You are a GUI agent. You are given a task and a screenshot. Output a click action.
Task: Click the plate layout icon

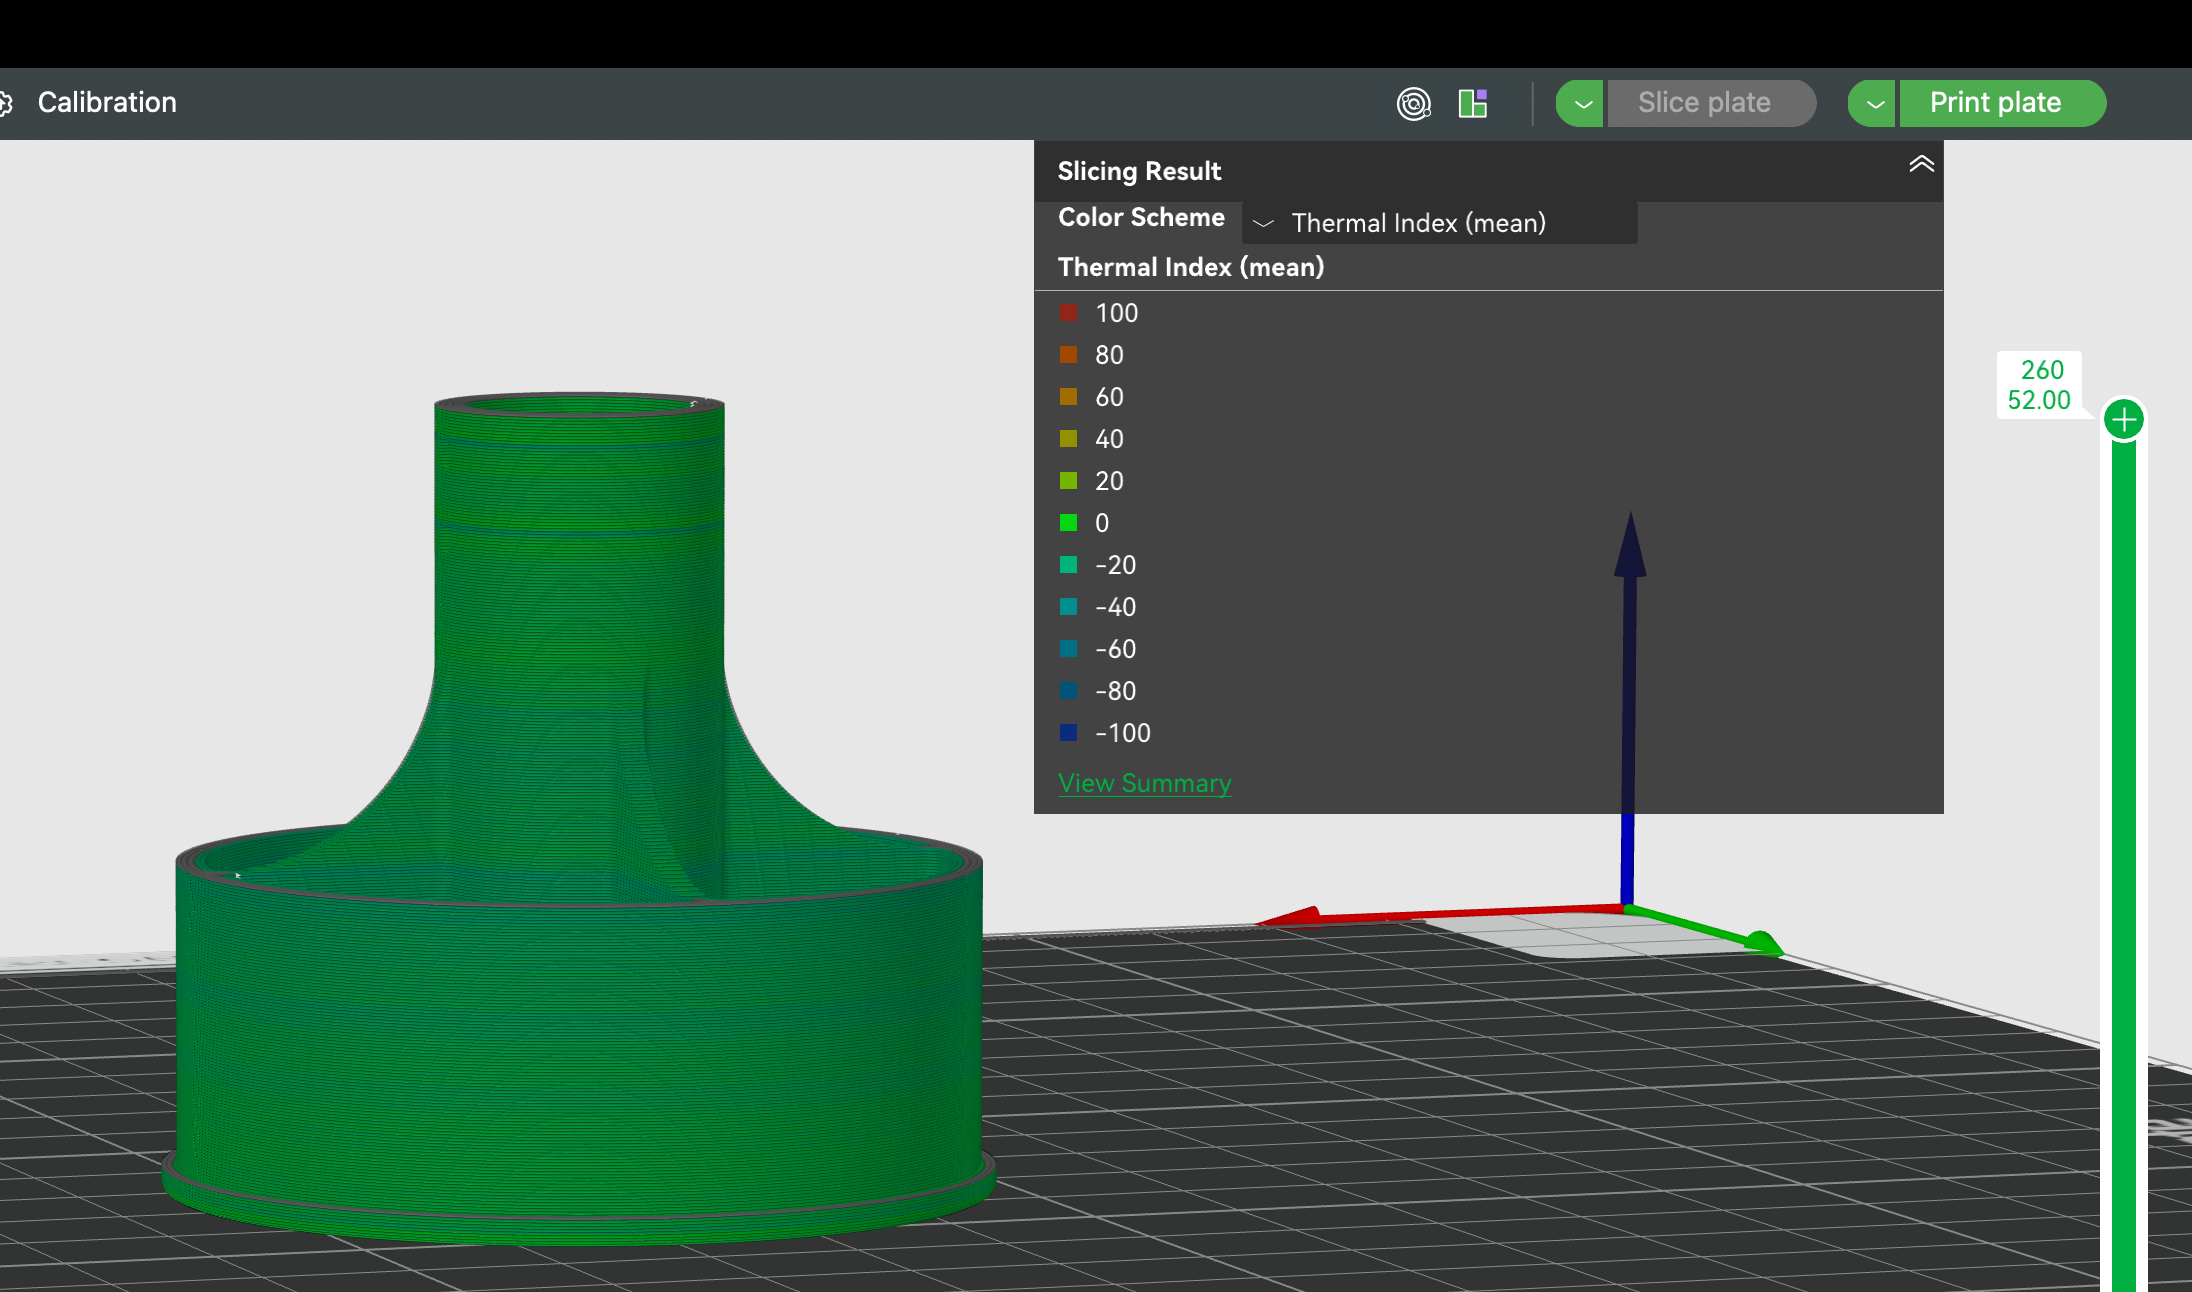coord(1473,103)
